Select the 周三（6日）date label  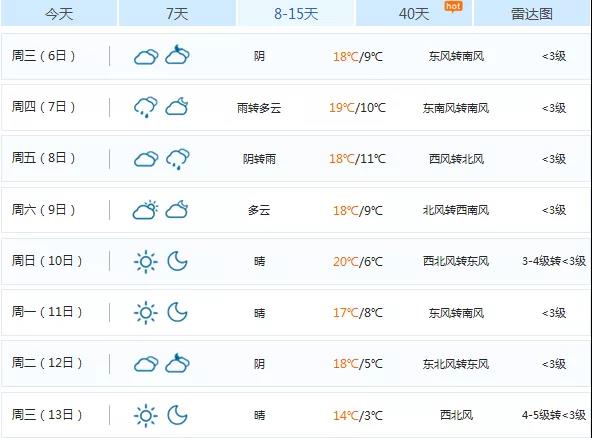43,56
